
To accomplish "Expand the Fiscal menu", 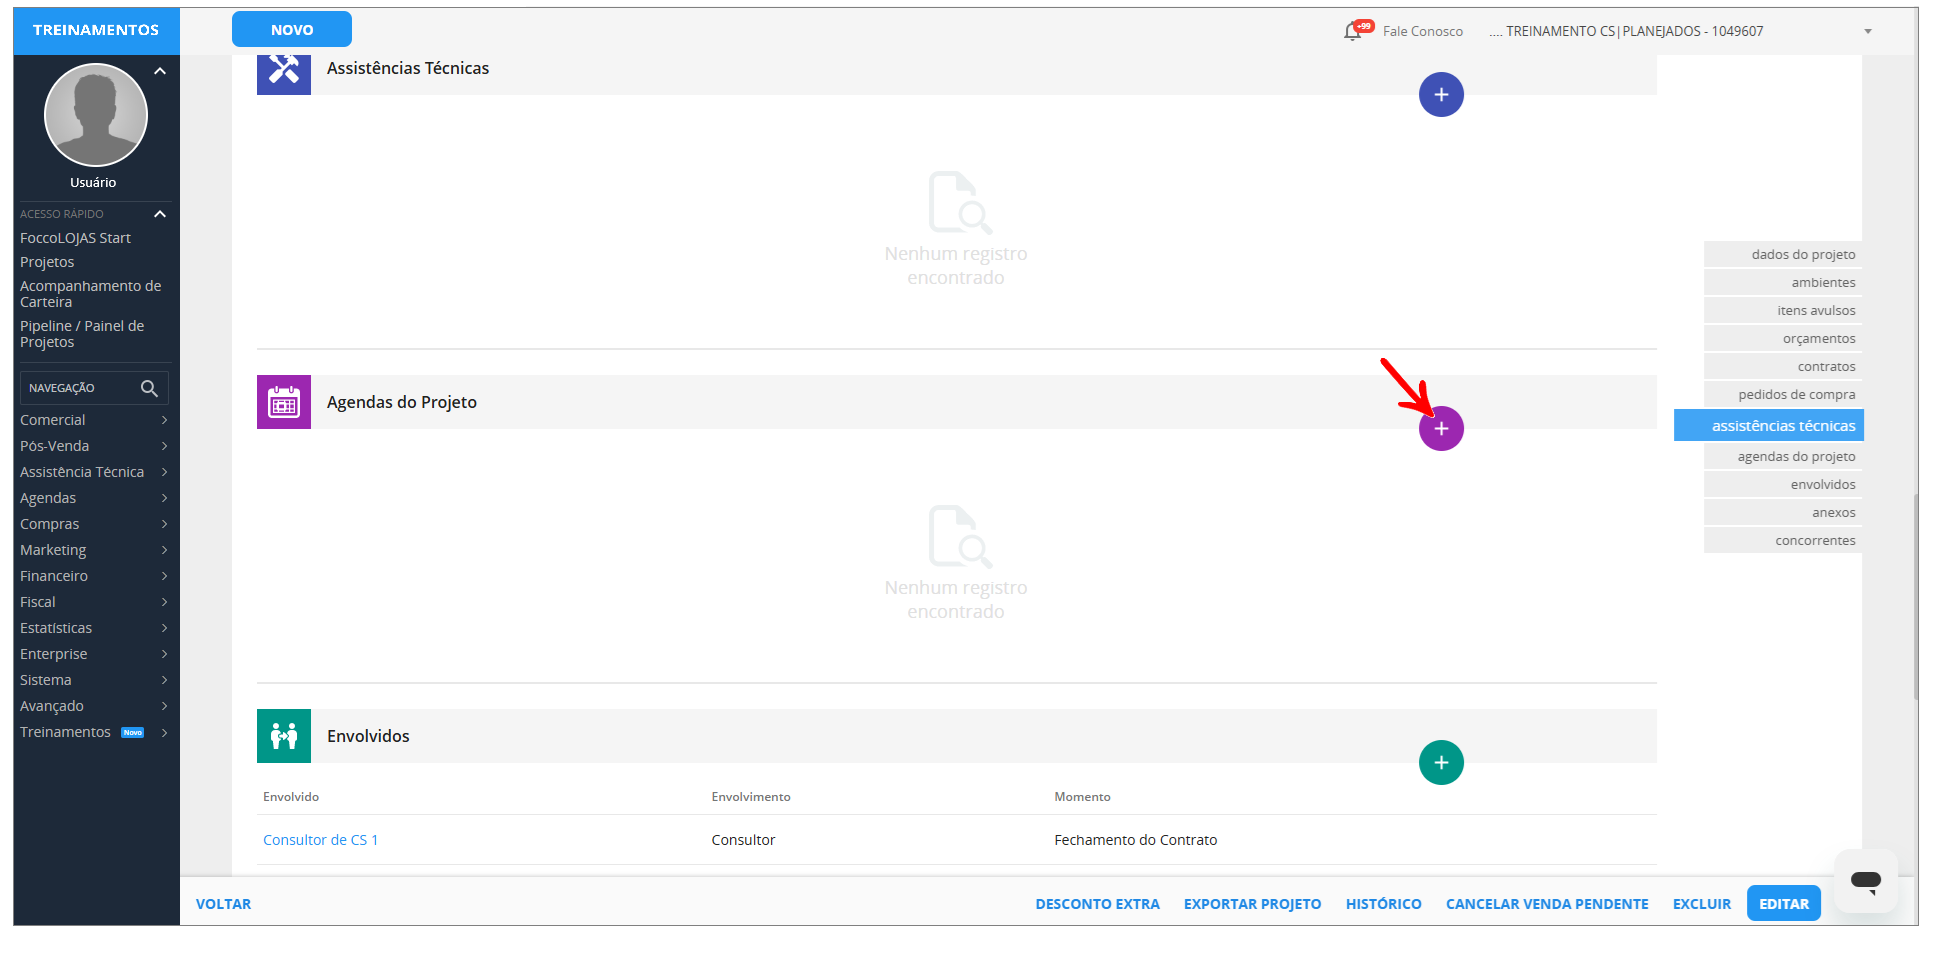I will [94, 602].
